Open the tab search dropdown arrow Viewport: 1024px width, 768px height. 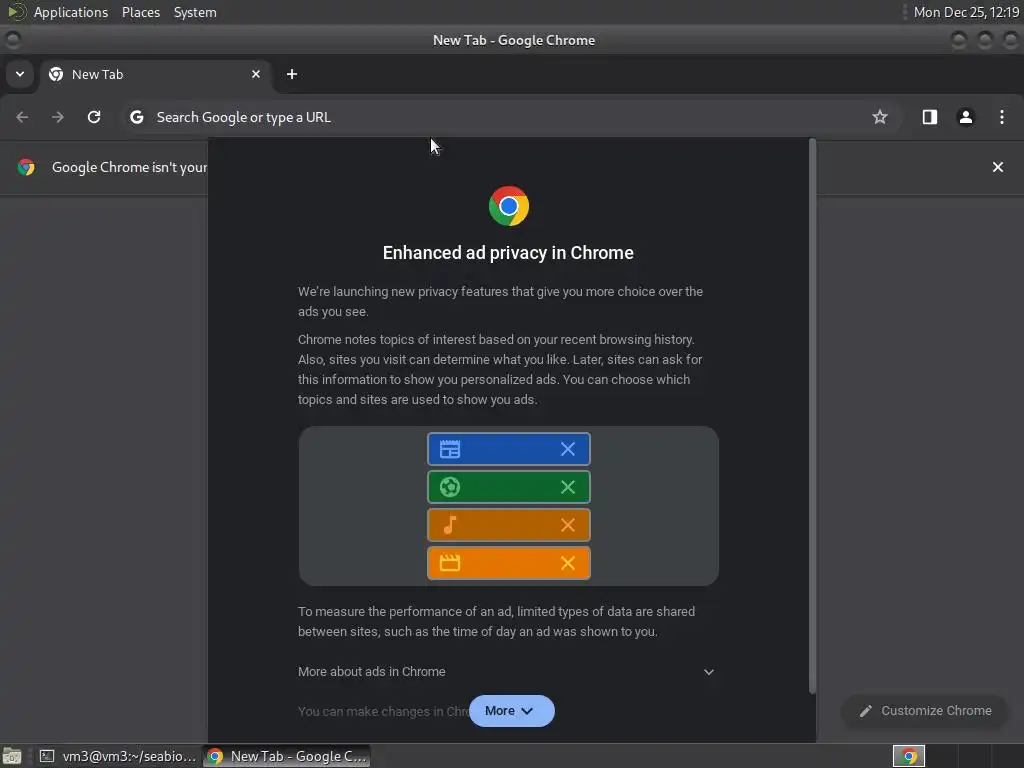[x=20, y=74]
